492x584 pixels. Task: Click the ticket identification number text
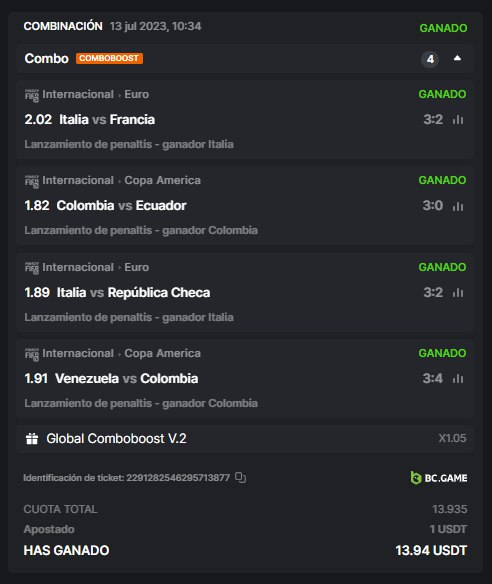coord(127,477)
